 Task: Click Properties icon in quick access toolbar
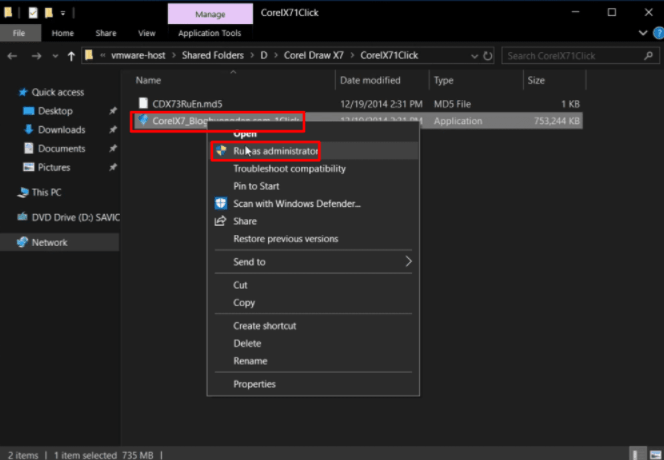[33, 13]
